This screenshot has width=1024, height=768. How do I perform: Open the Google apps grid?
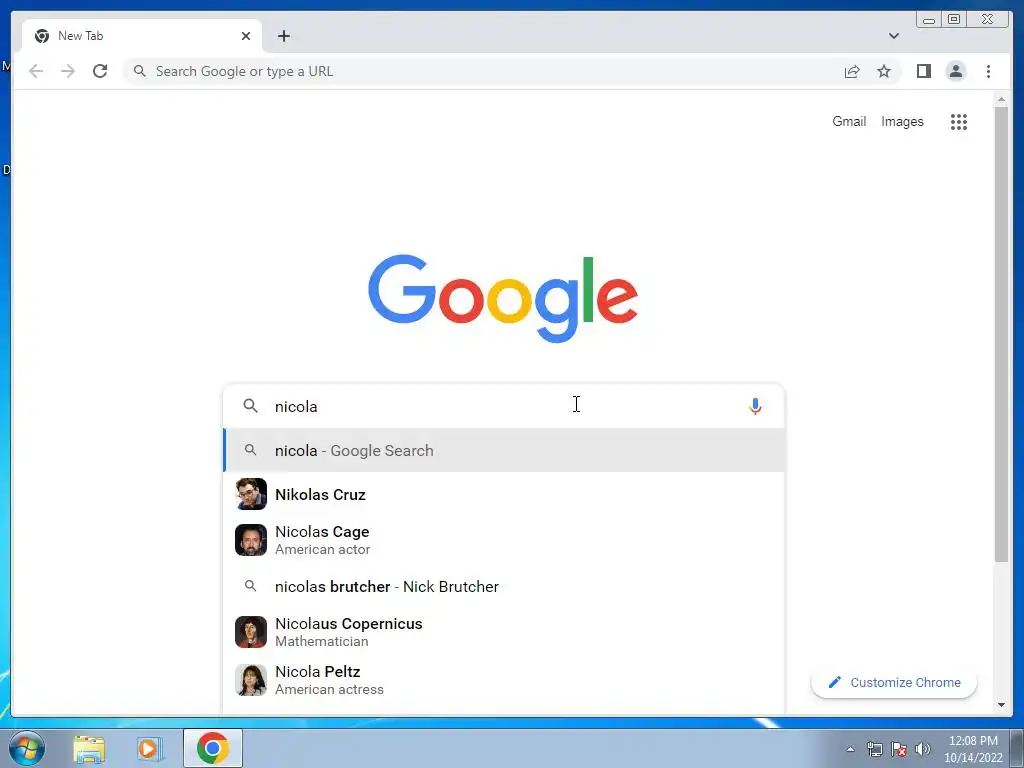tap(958, 121)
